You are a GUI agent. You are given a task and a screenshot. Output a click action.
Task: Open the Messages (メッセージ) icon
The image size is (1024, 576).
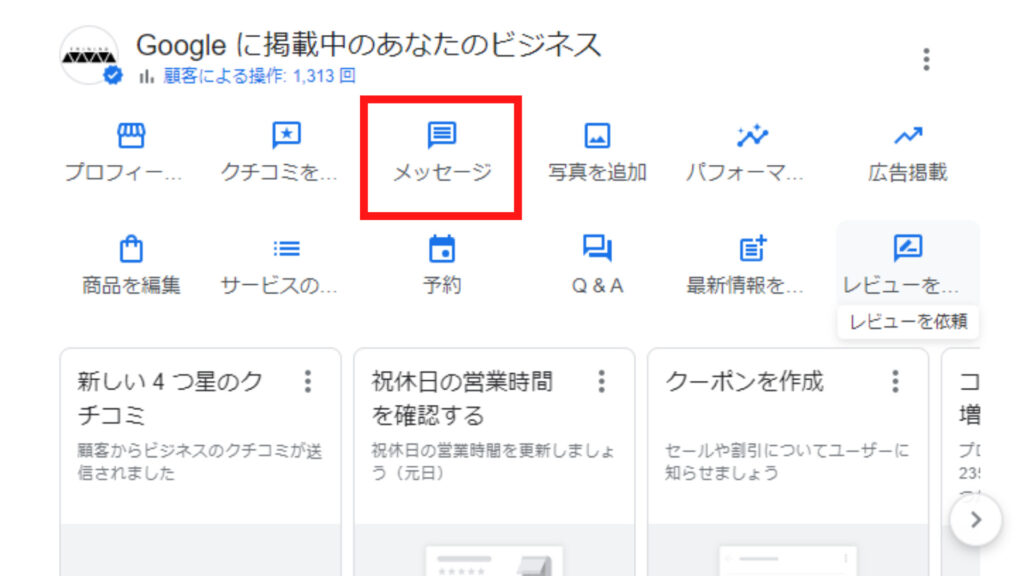coord(441,135)
